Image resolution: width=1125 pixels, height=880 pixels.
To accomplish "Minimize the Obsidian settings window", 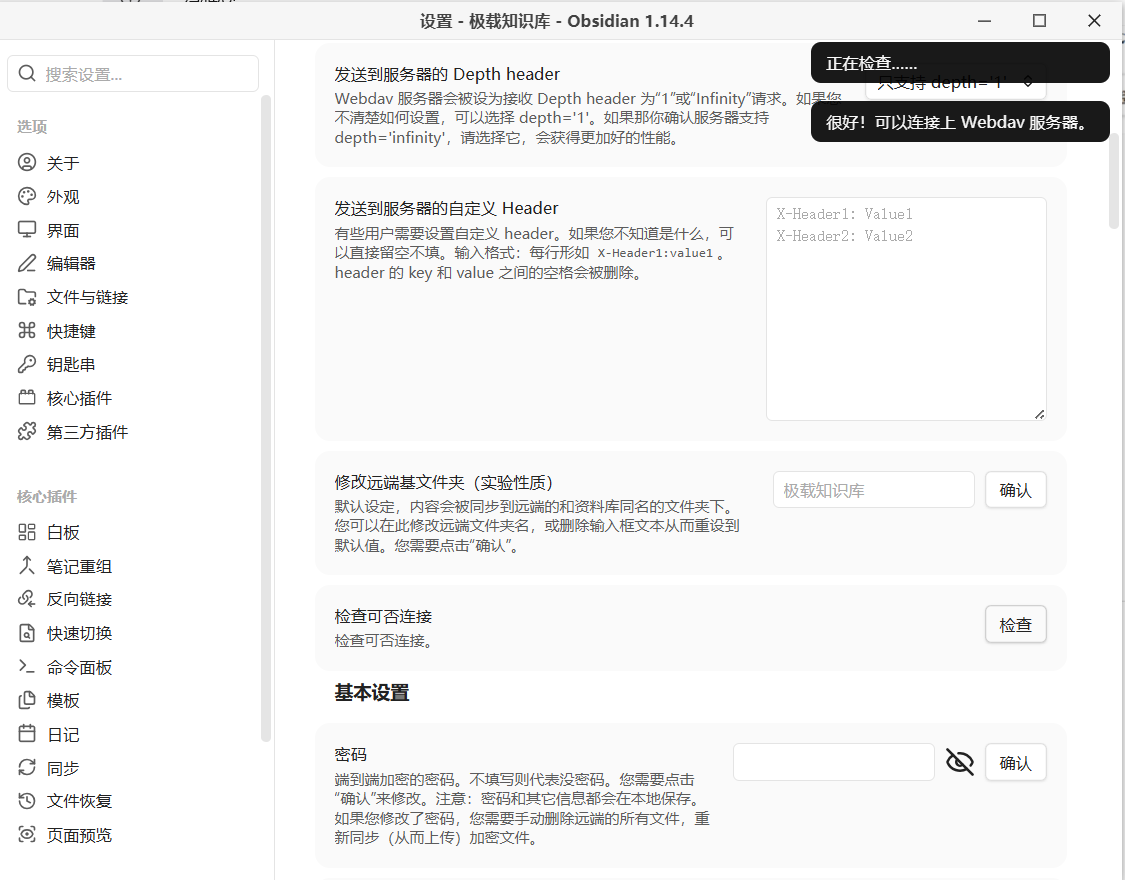I will click(984, 21).
